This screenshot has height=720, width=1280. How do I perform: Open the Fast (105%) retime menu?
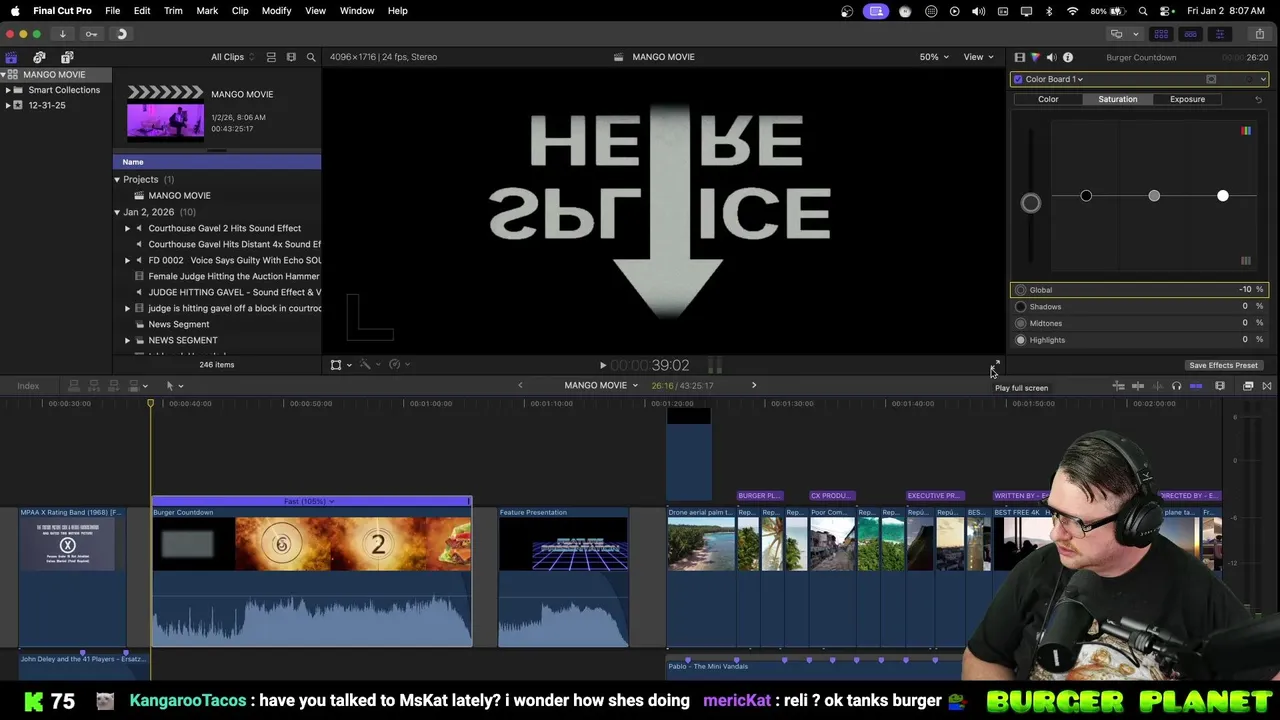[x=309, y=501]
